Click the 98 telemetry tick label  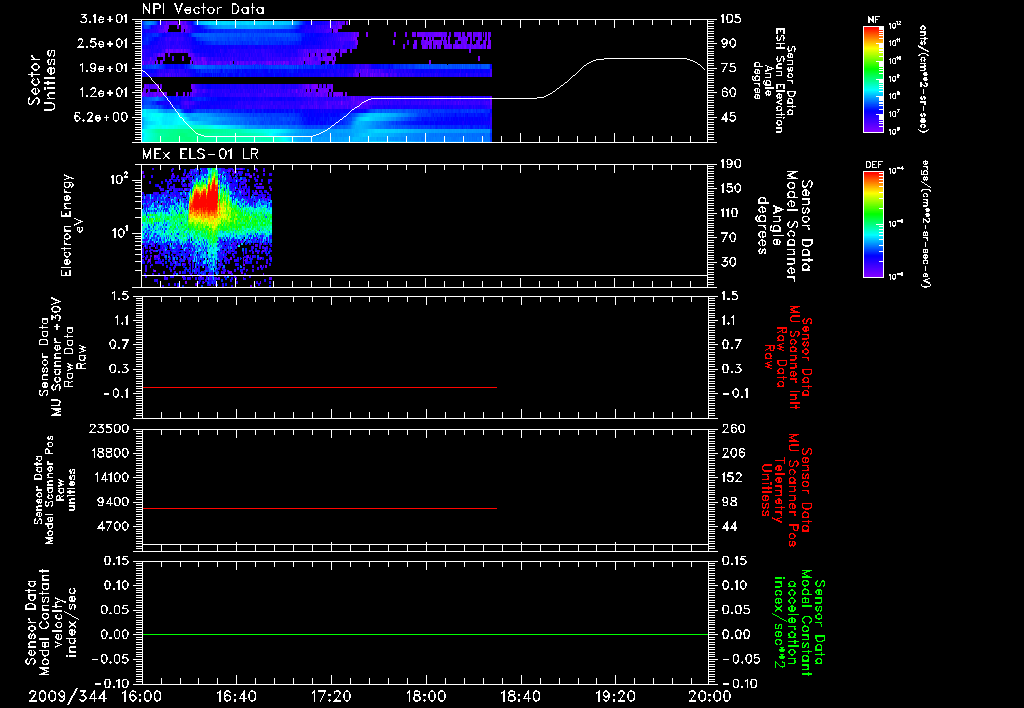click(728, 502)
